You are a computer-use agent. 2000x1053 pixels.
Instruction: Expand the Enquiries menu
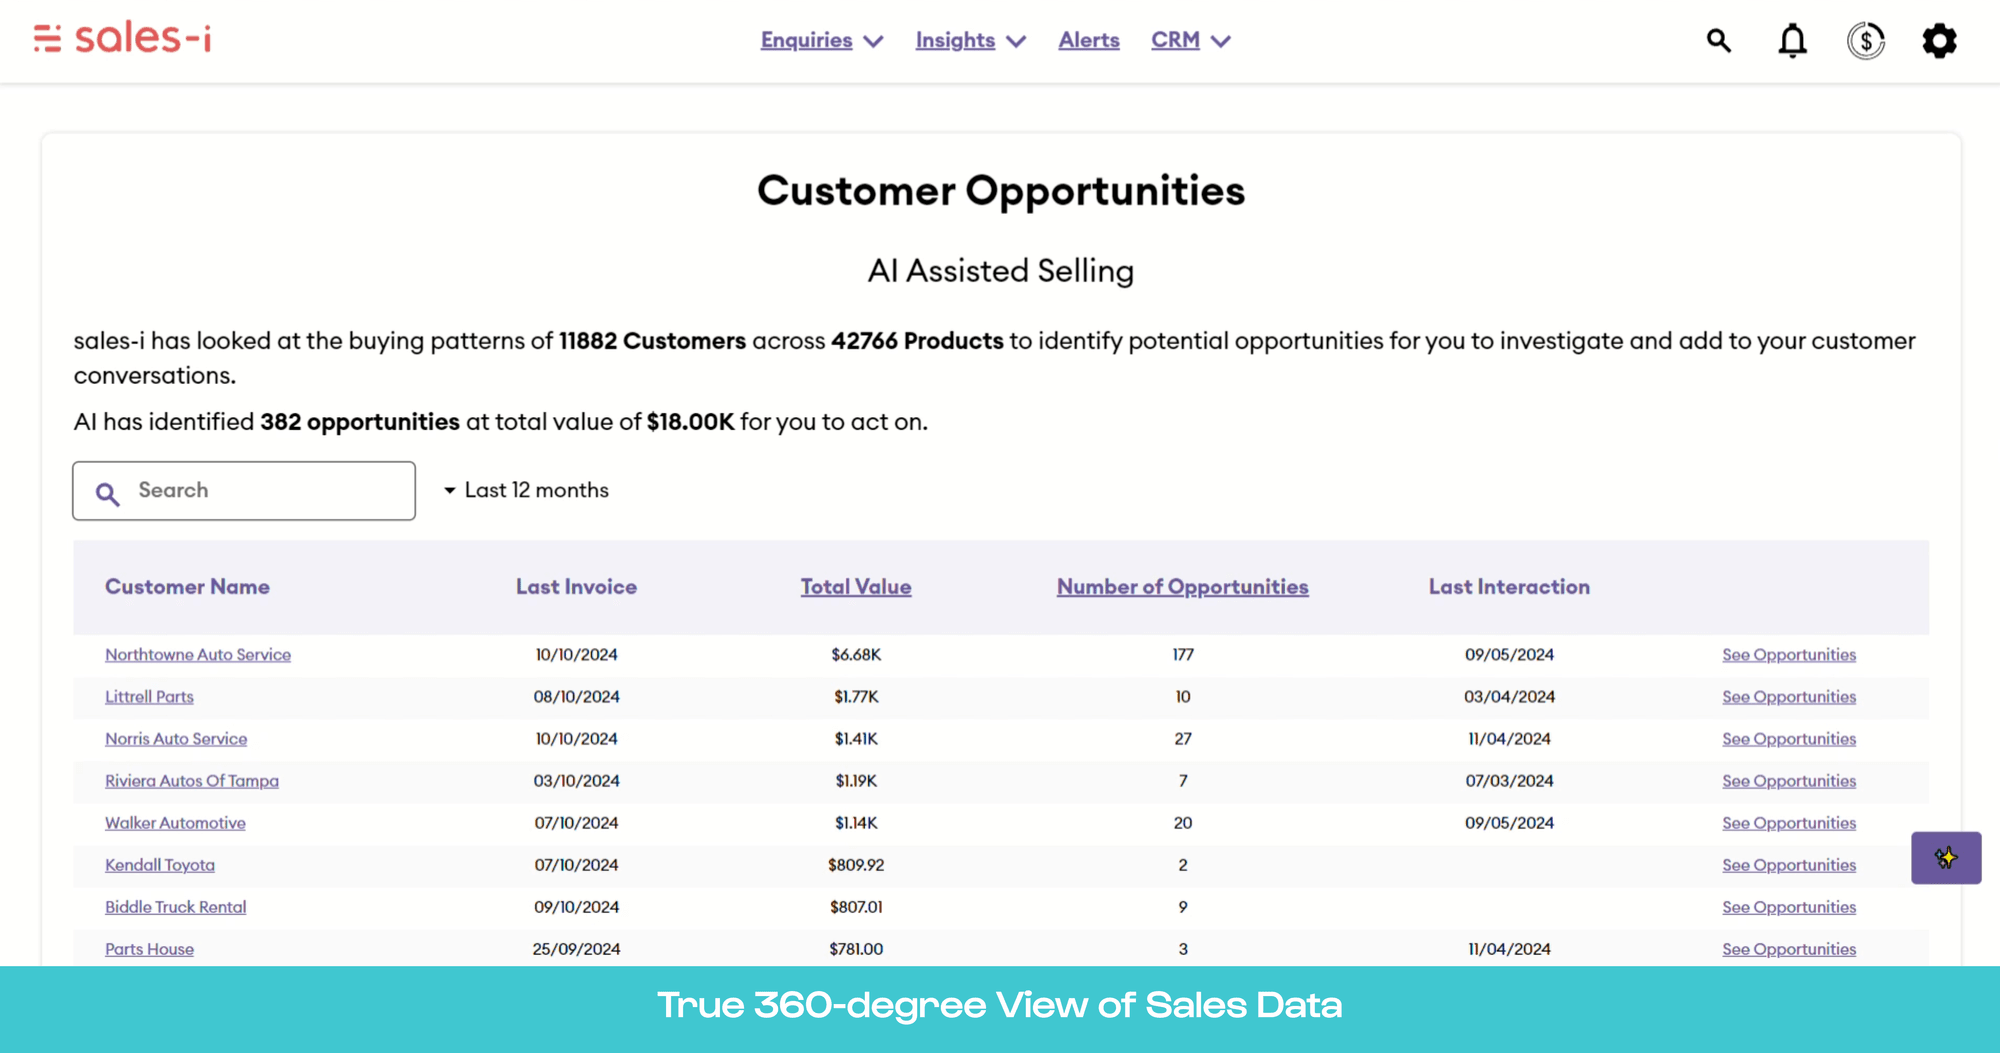tap(821, 40)
